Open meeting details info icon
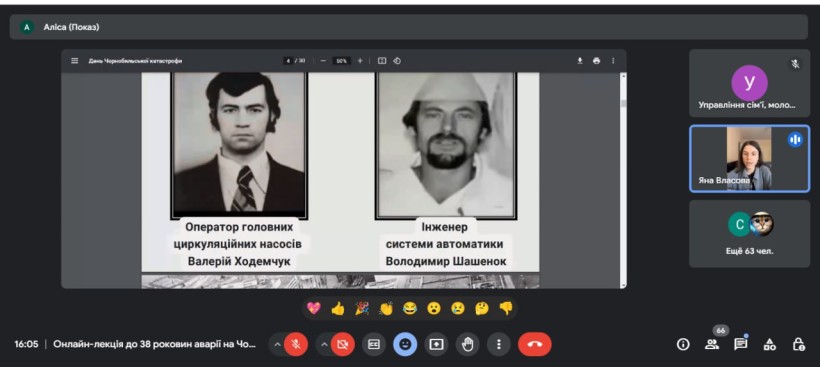This screenshot has height=367, width=820. (x=683, y=345)
